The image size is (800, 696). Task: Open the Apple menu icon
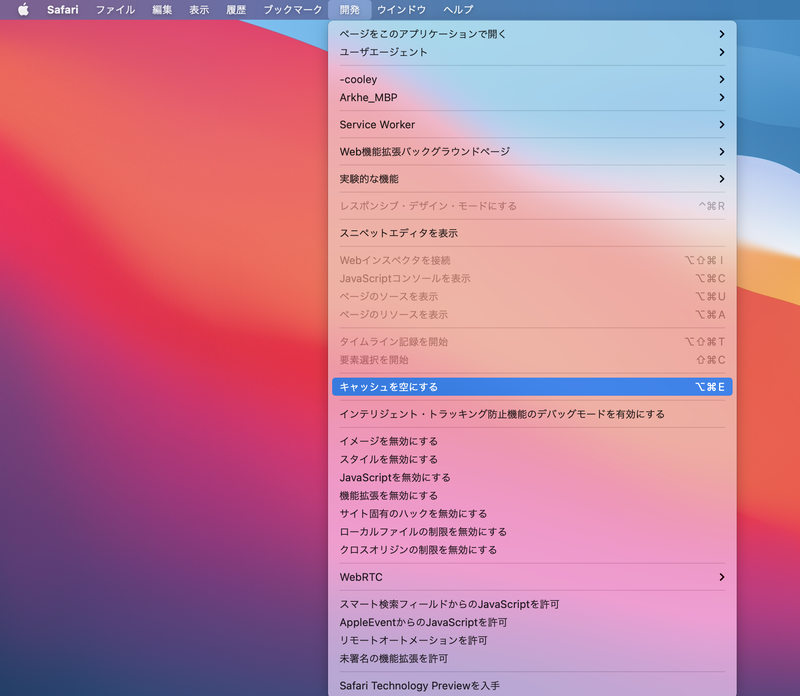point(23,10)
